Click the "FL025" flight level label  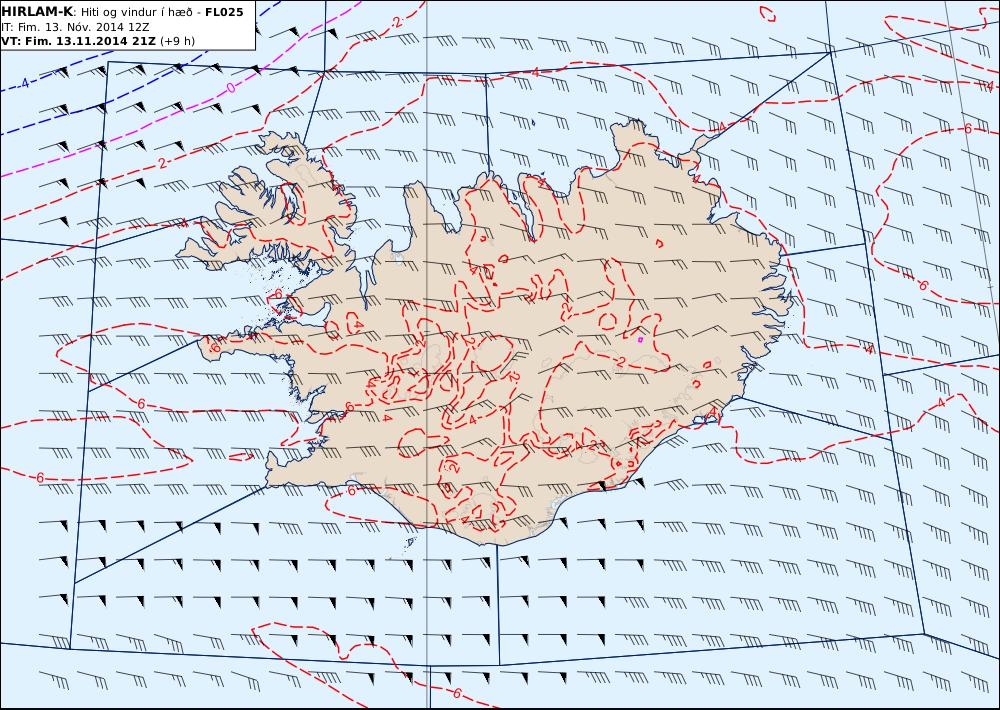click(224, 12)
